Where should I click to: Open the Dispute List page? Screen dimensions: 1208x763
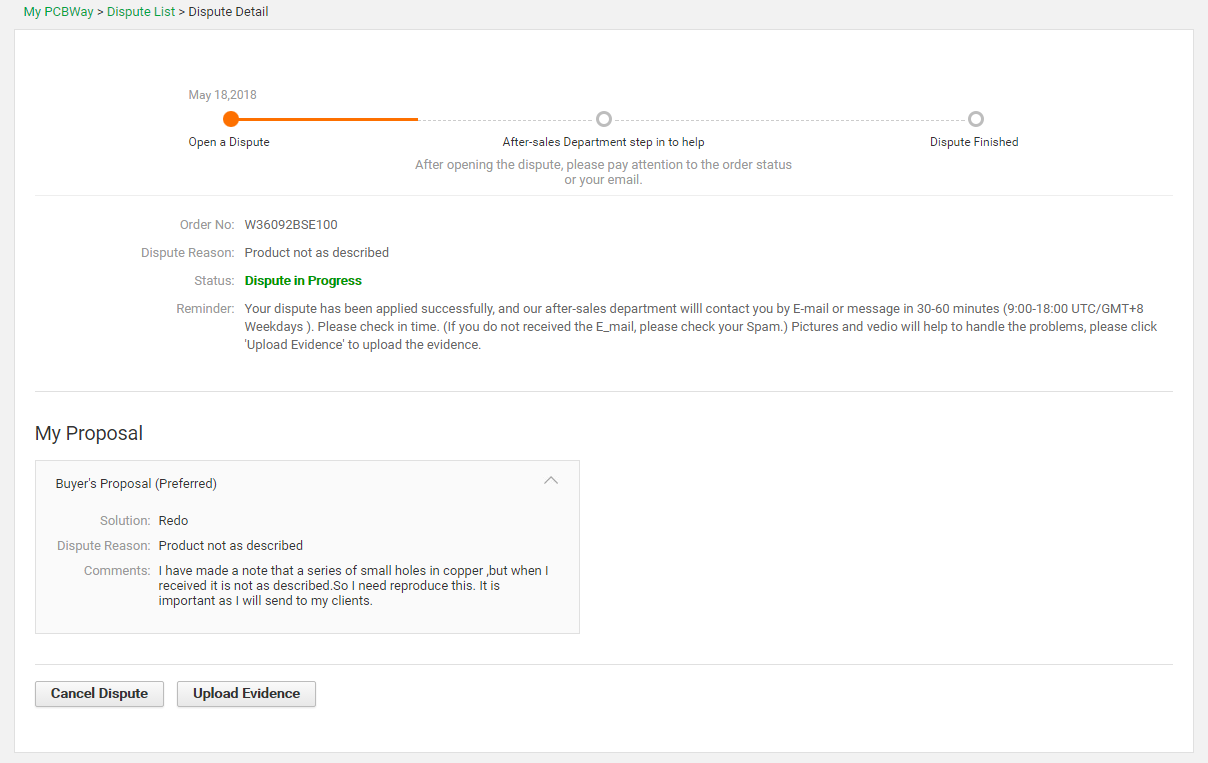[140, 11]
